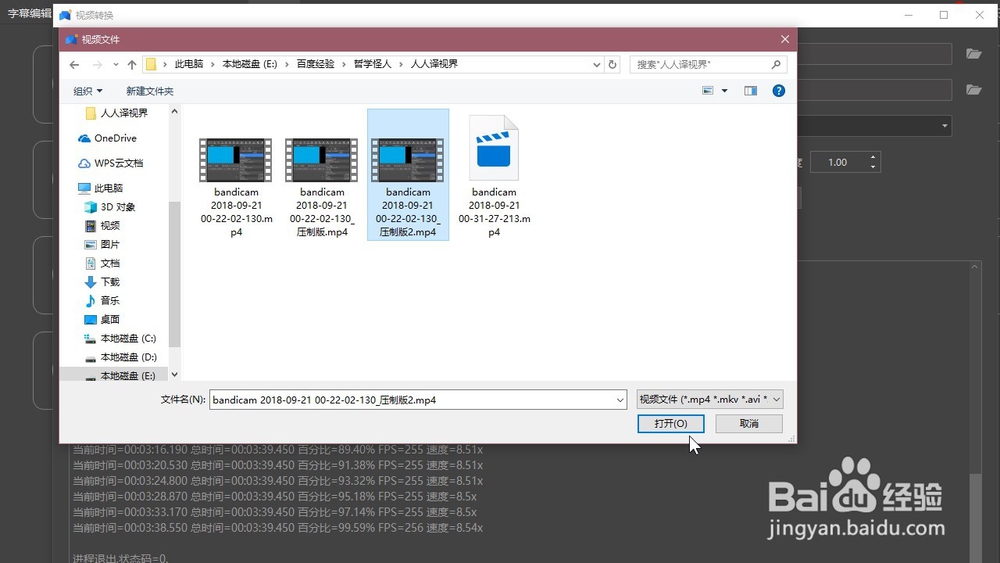Change the view layout icon
Screen dimensions: 1000x563
click(x=708, y=91)
